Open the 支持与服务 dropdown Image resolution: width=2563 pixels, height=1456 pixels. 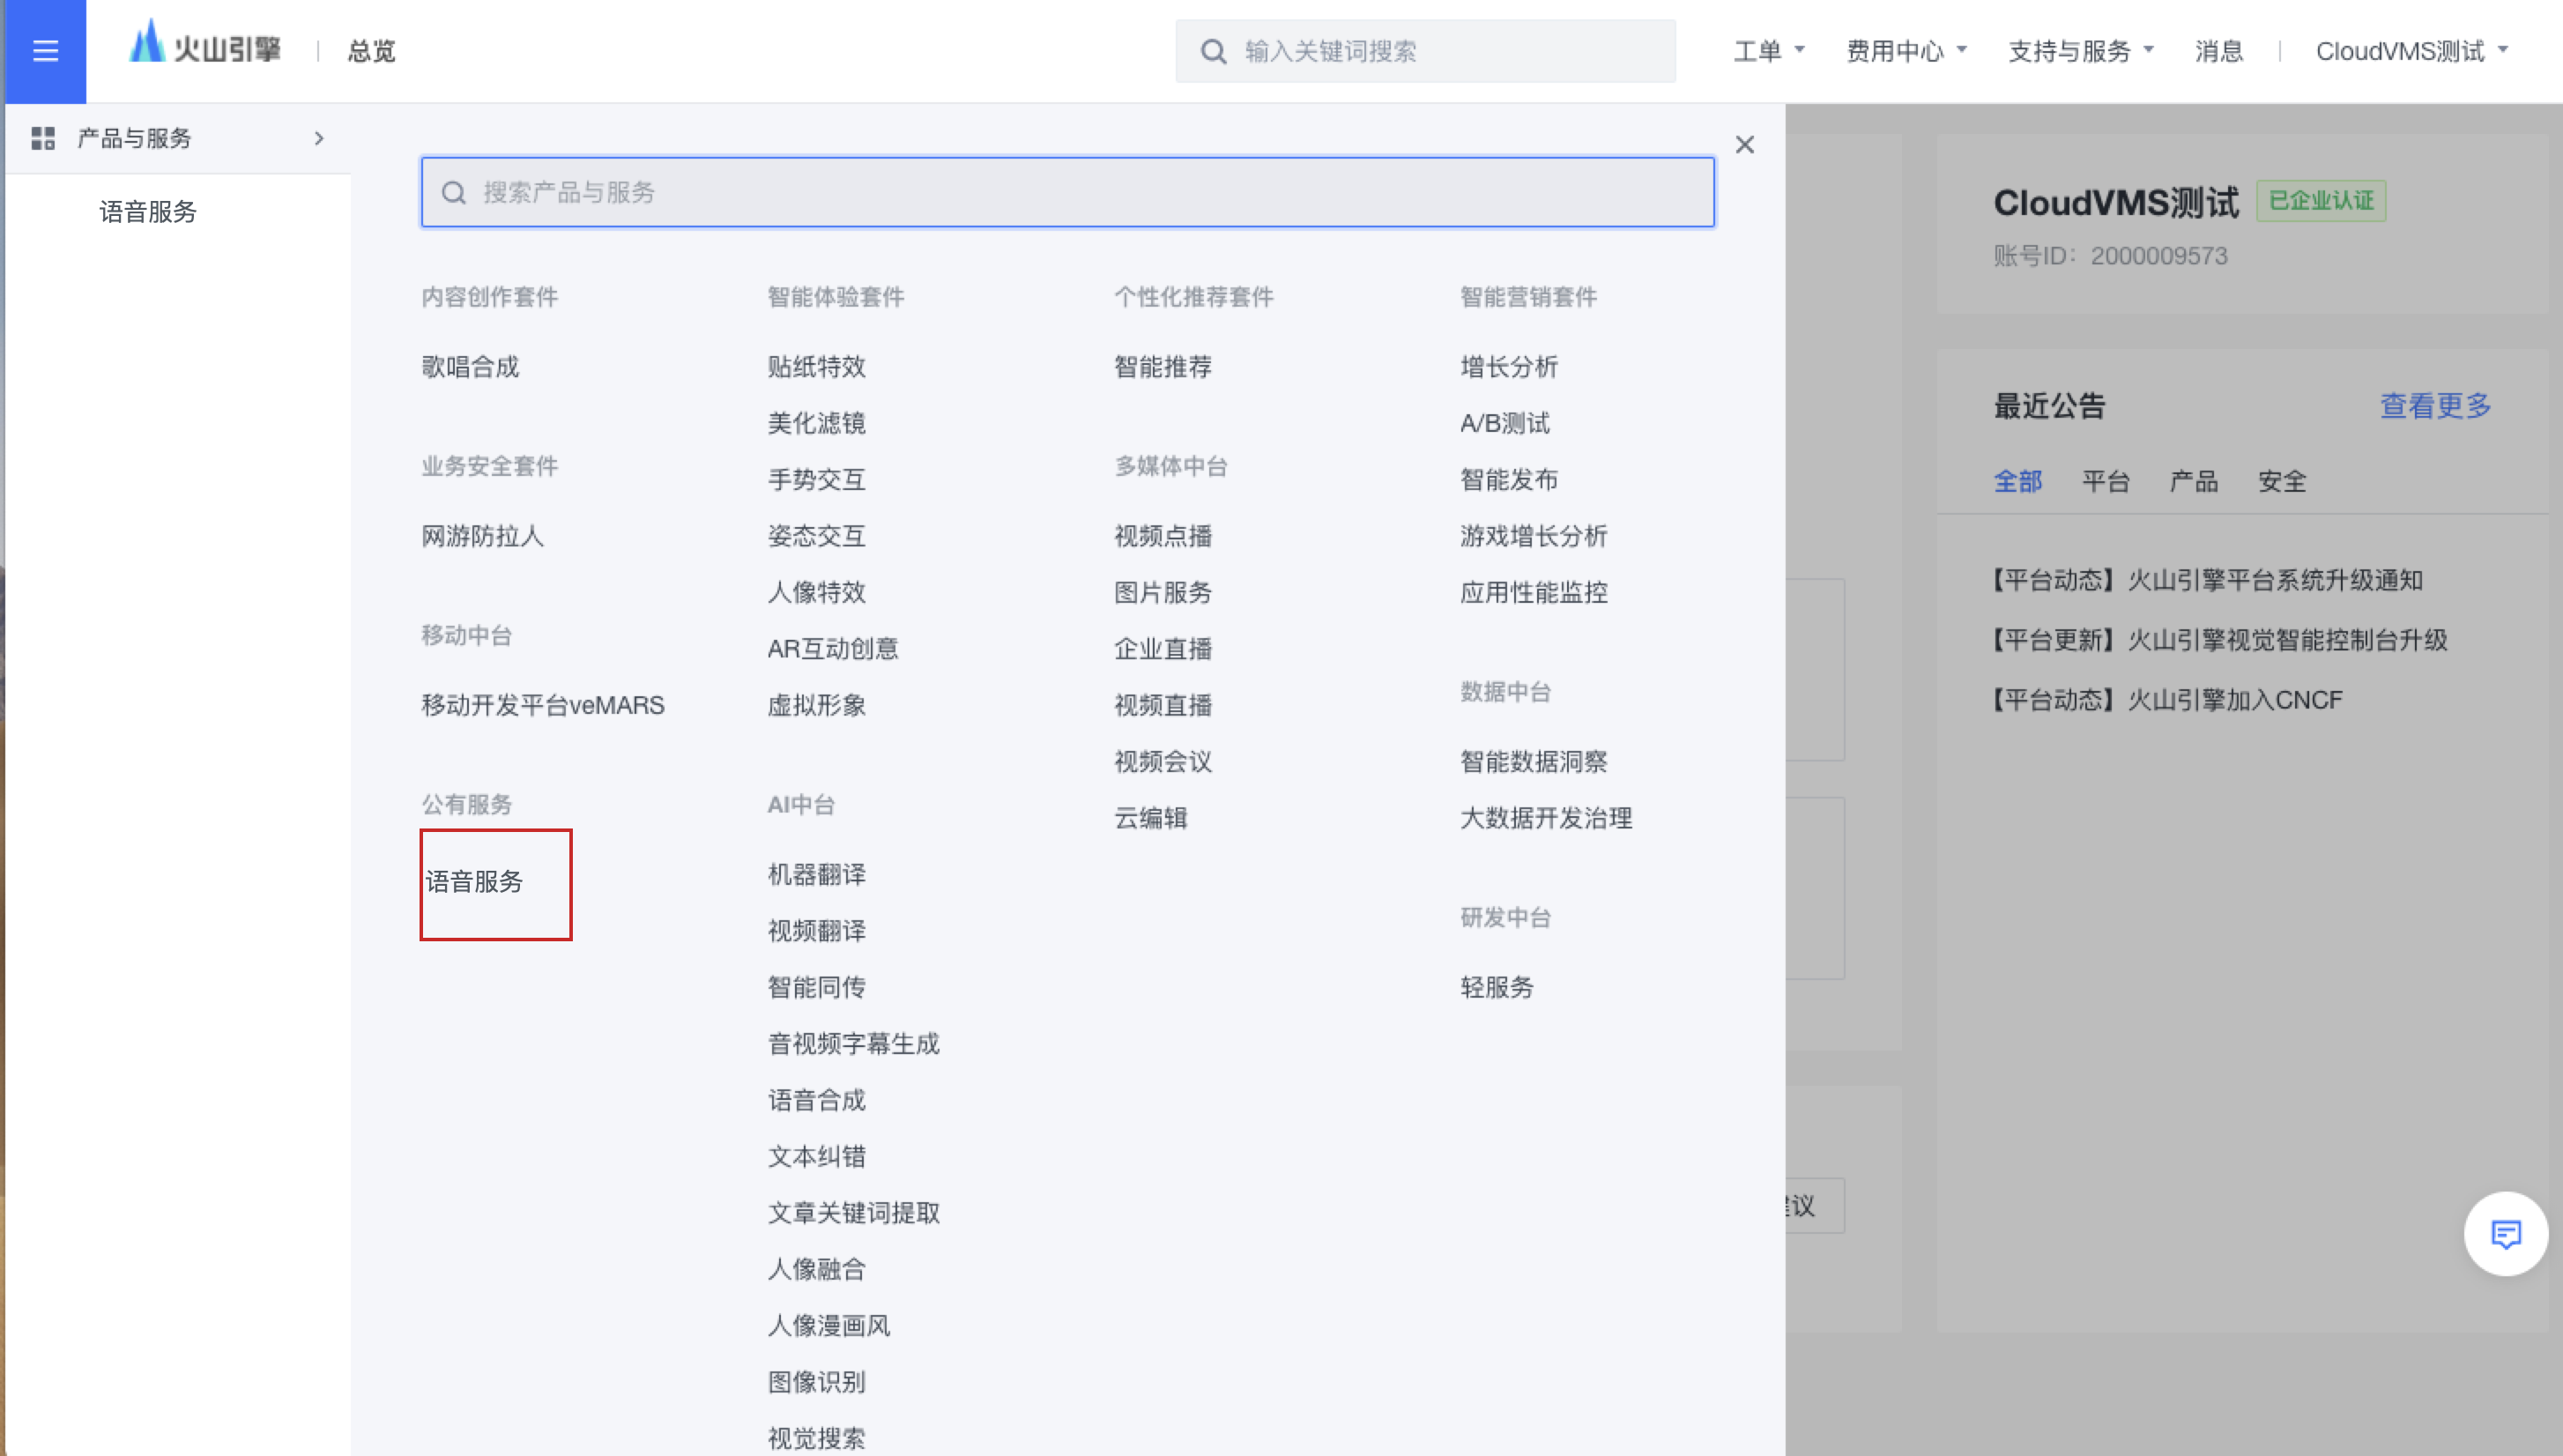point(2080,51)
